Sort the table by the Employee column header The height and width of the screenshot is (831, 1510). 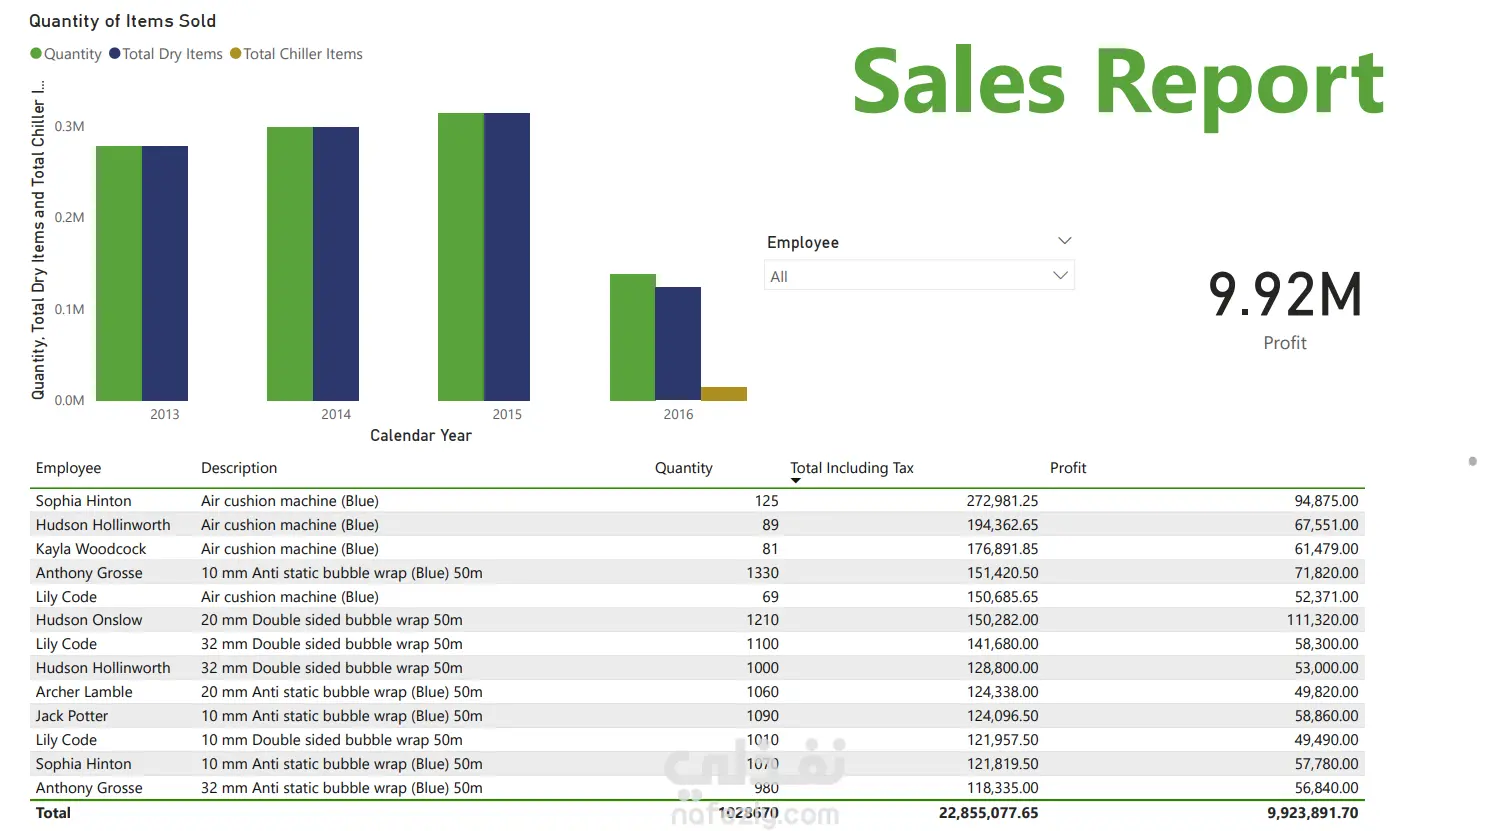tap(68, 467)
